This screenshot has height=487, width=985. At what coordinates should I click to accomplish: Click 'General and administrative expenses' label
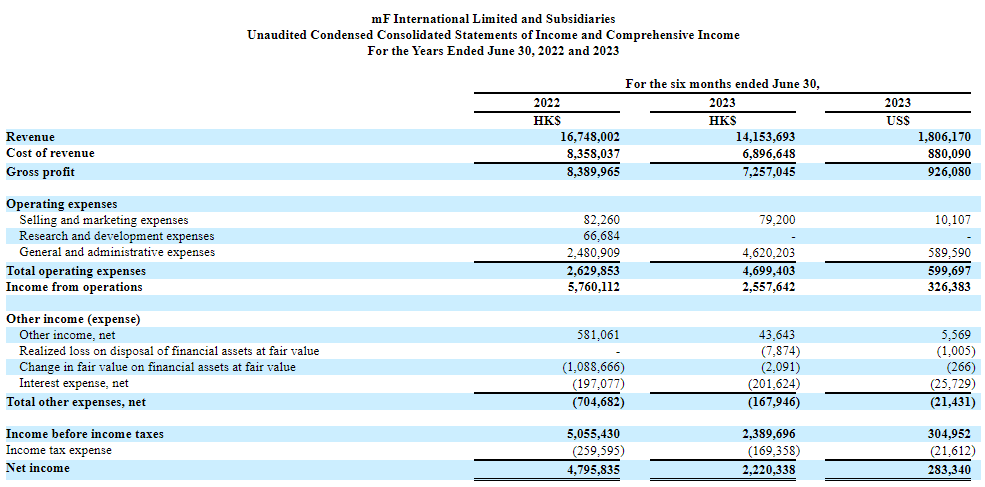tap(117, 252)
